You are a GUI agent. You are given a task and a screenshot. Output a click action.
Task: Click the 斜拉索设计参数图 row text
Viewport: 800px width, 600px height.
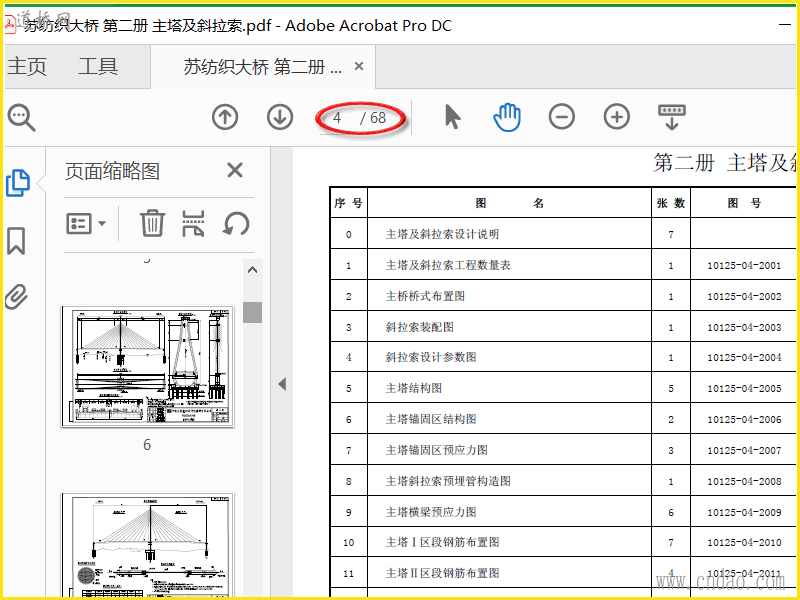tap(431, 357)
